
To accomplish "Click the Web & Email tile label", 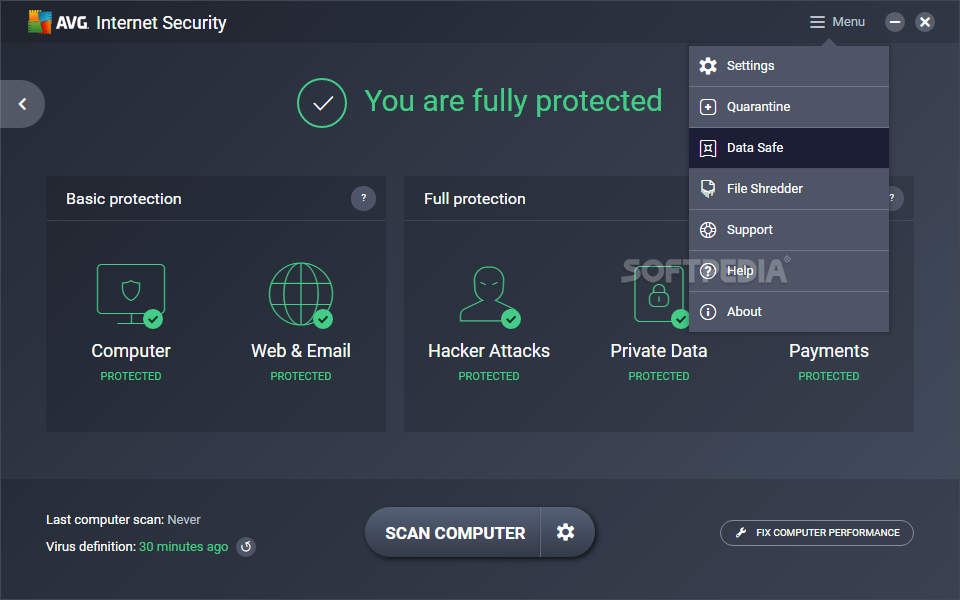I will pos(301,351).
